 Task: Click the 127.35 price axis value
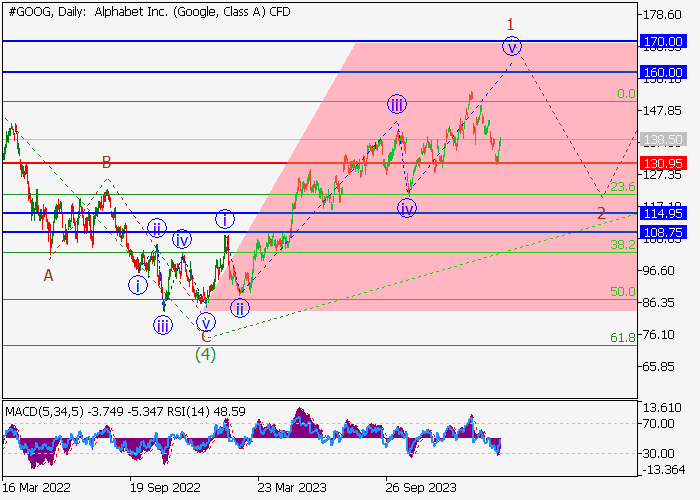click(662, 175)
